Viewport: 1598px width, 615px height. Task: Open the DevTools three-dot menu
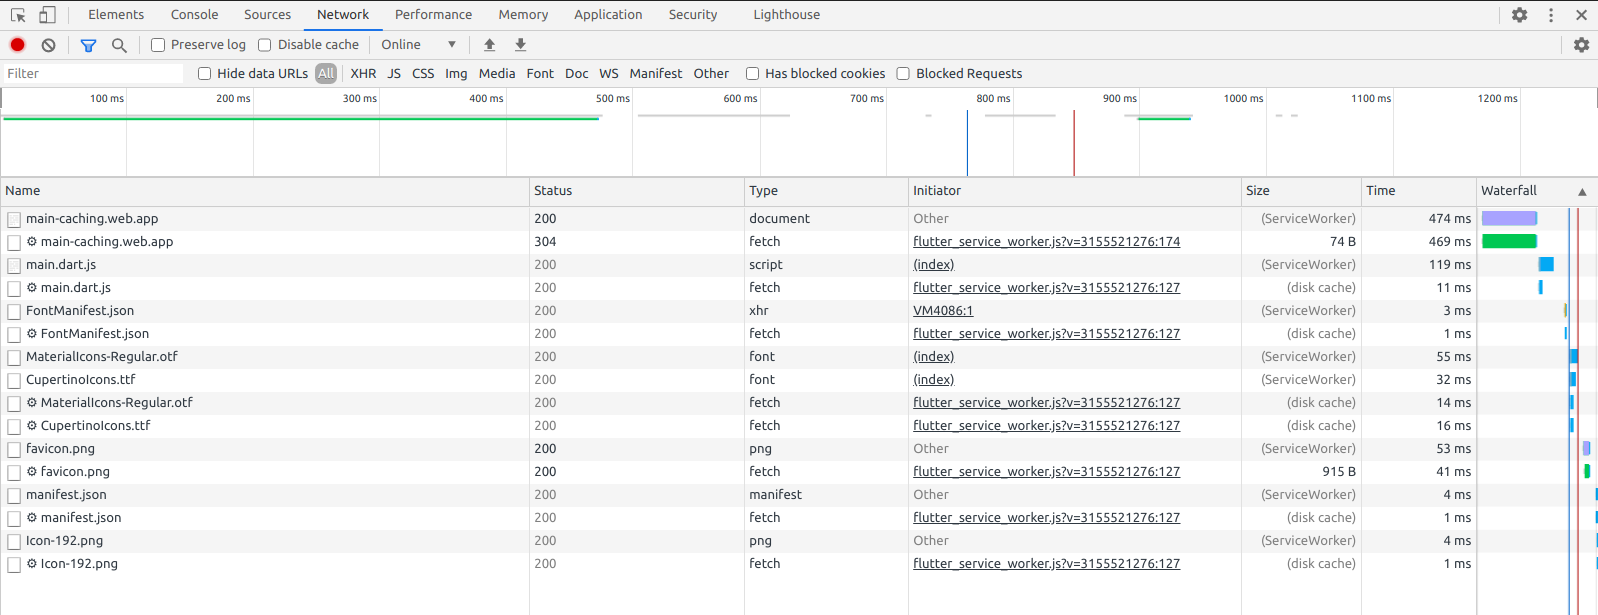click(1551, 15)
